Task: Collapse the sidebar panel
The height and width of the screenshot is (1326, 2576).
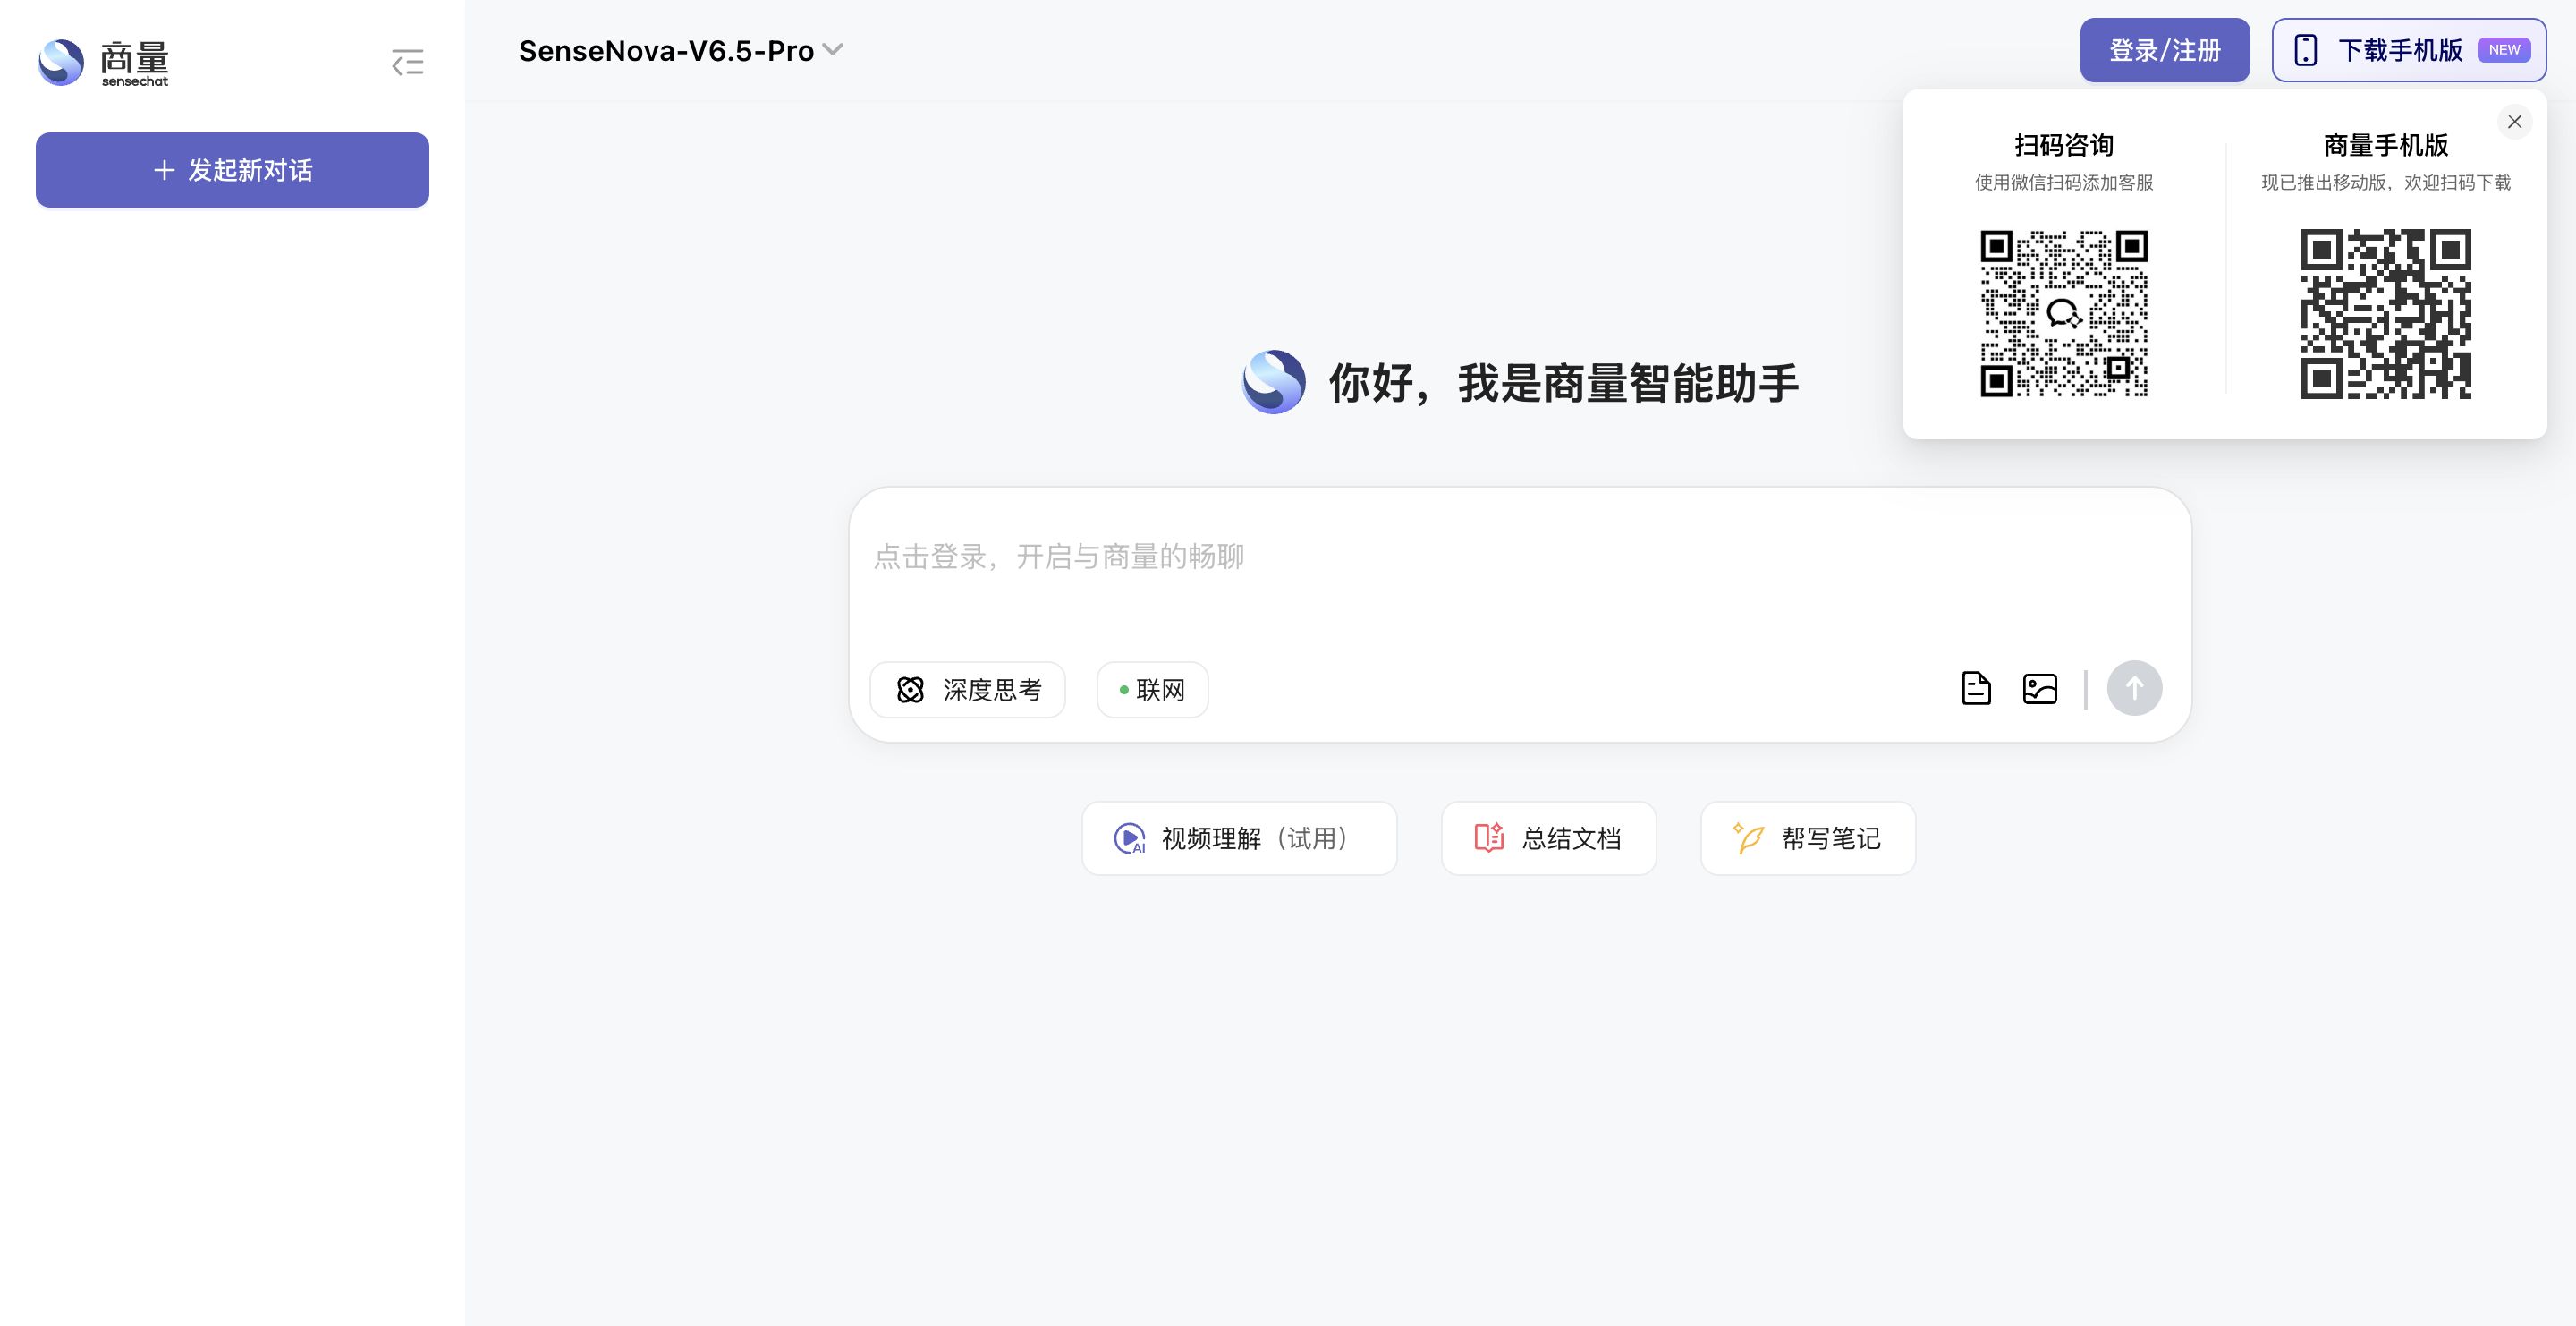Action: [407, 62]
